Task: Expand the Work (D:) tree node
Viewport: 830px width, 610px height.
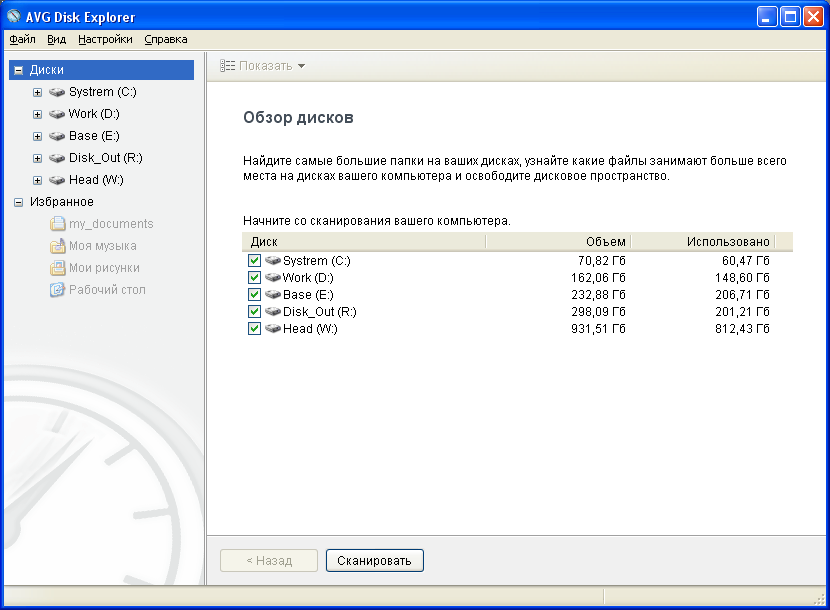Action: [37, 114]
